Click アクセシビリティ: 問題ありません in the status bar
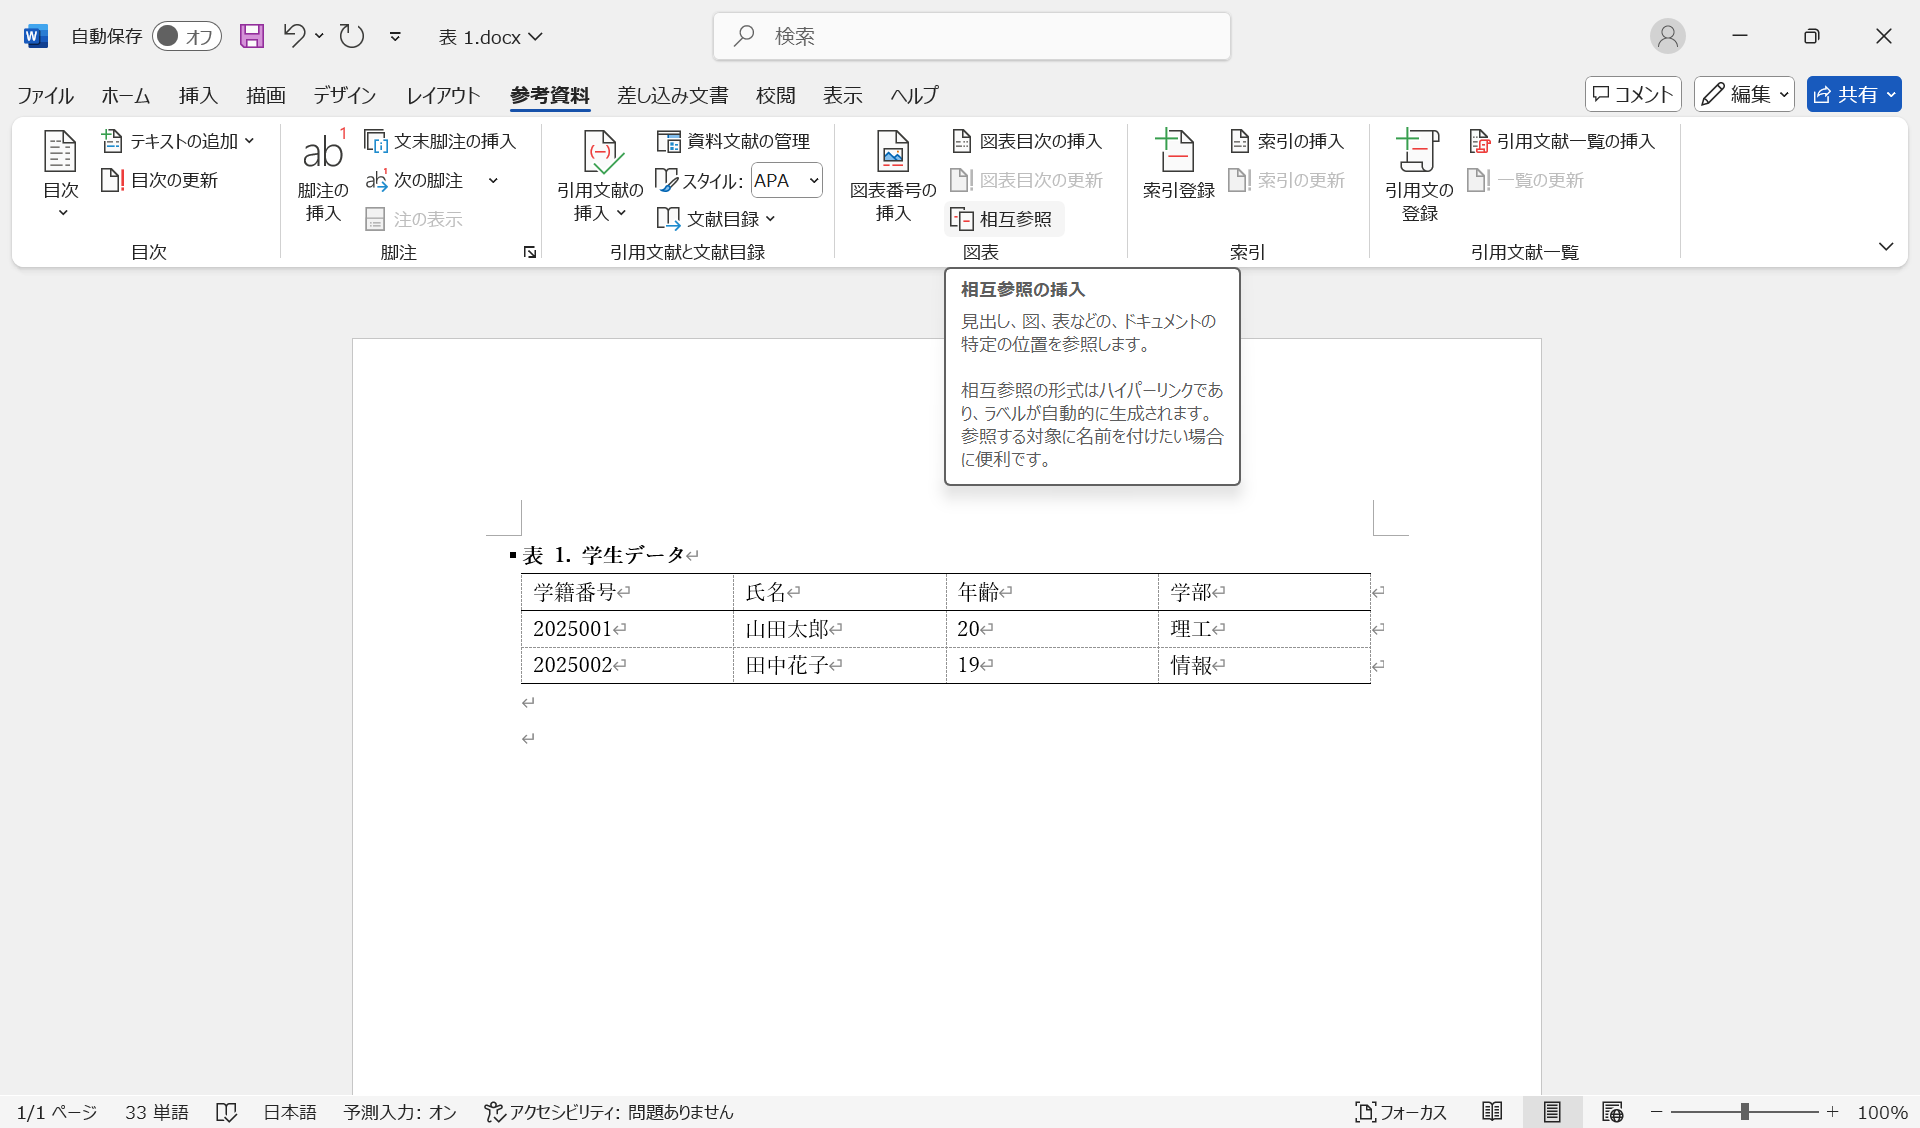1920x1128 pixels. pos(608,1111)
